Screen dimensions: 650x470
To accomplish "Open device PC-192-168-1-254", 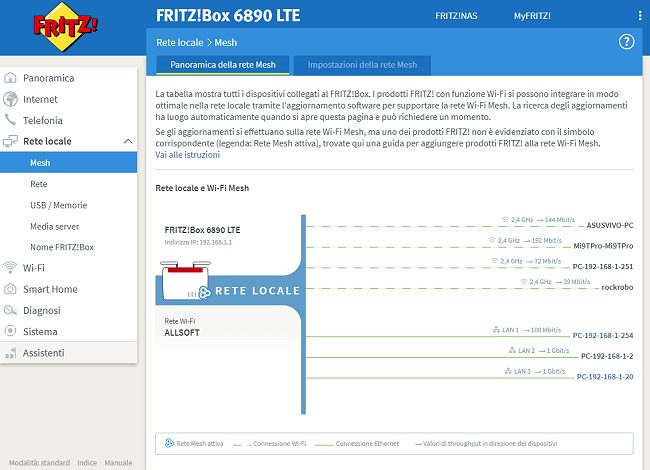I will (603, 335).
